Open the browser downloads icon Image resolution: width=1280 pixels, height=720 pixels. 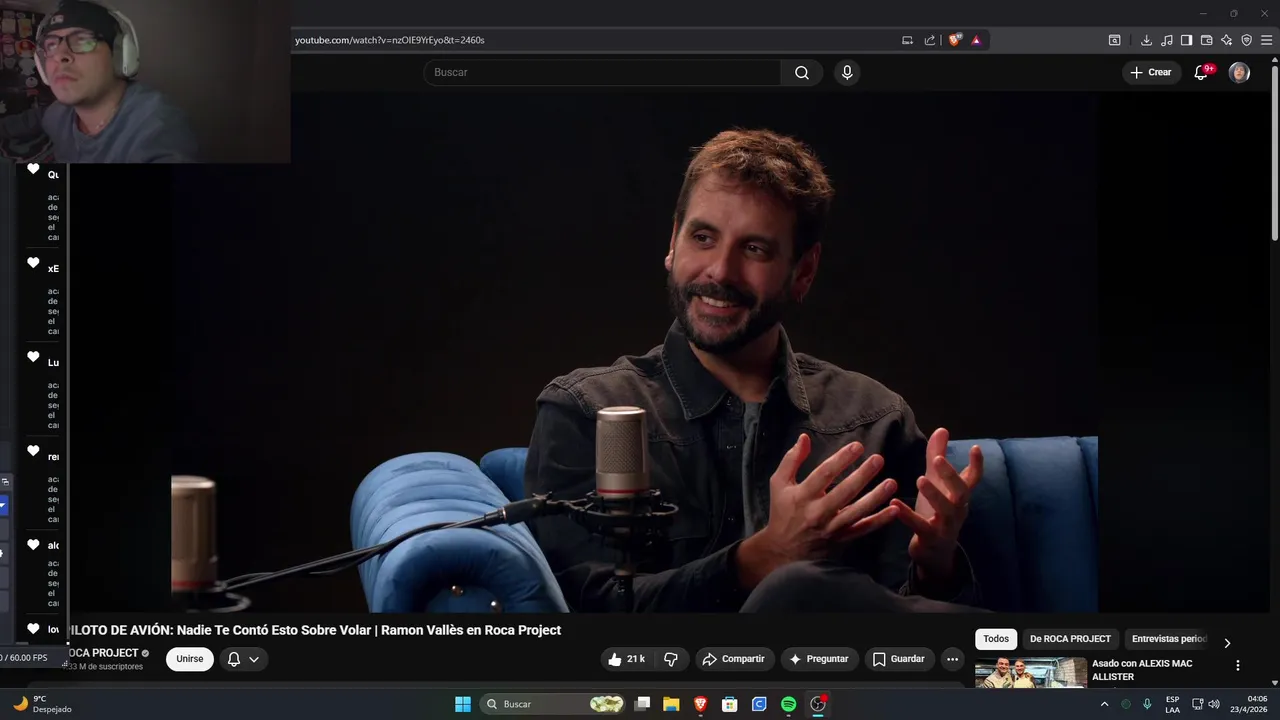click(x=1146, y=40)
